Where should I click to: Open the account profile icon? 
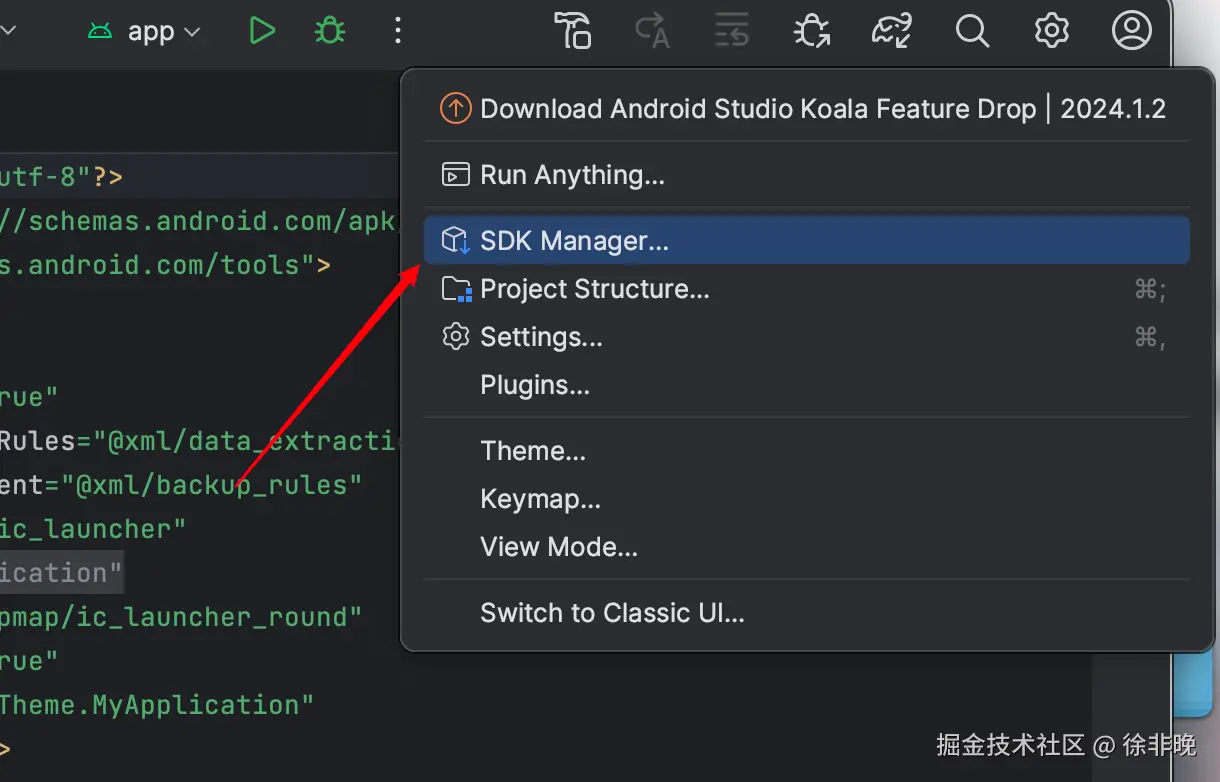[1131, 31]
